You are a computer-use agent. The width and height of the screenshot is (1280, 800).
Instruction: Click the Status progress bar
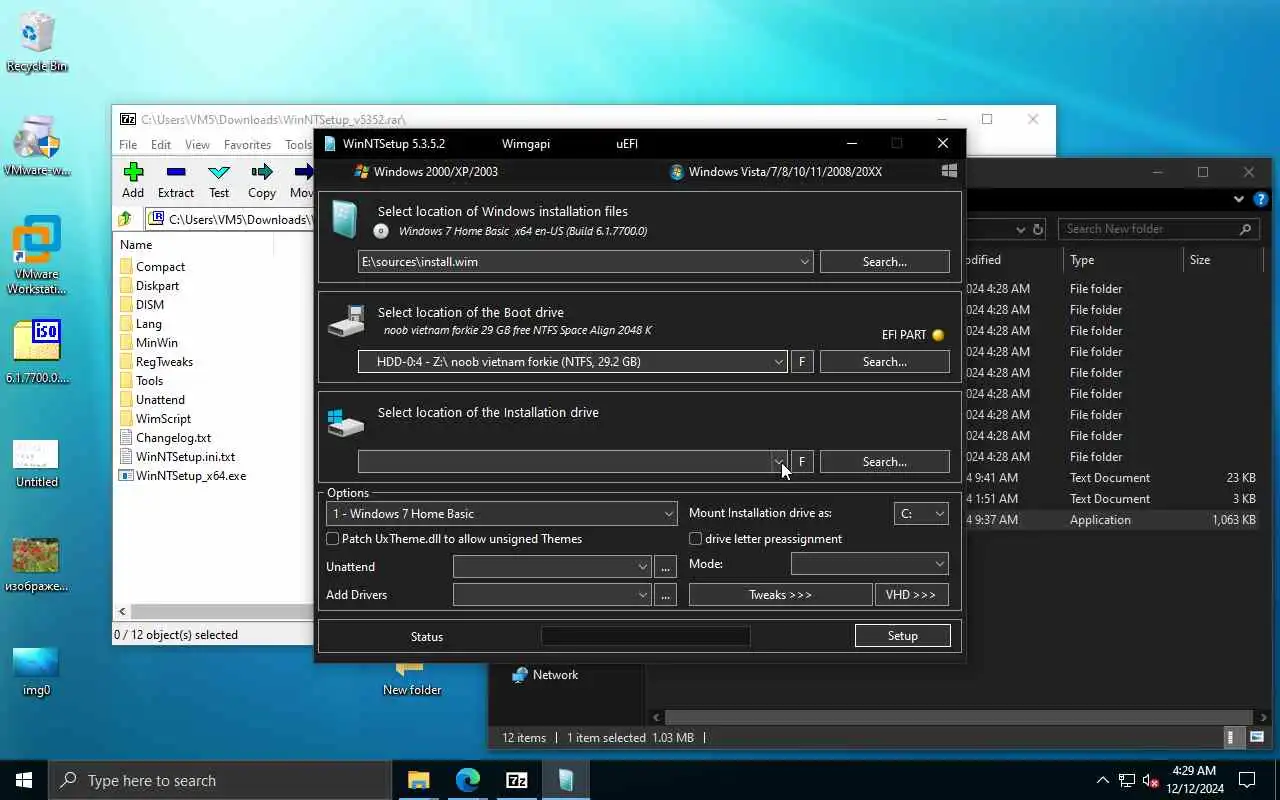click(x=645, y=636)
